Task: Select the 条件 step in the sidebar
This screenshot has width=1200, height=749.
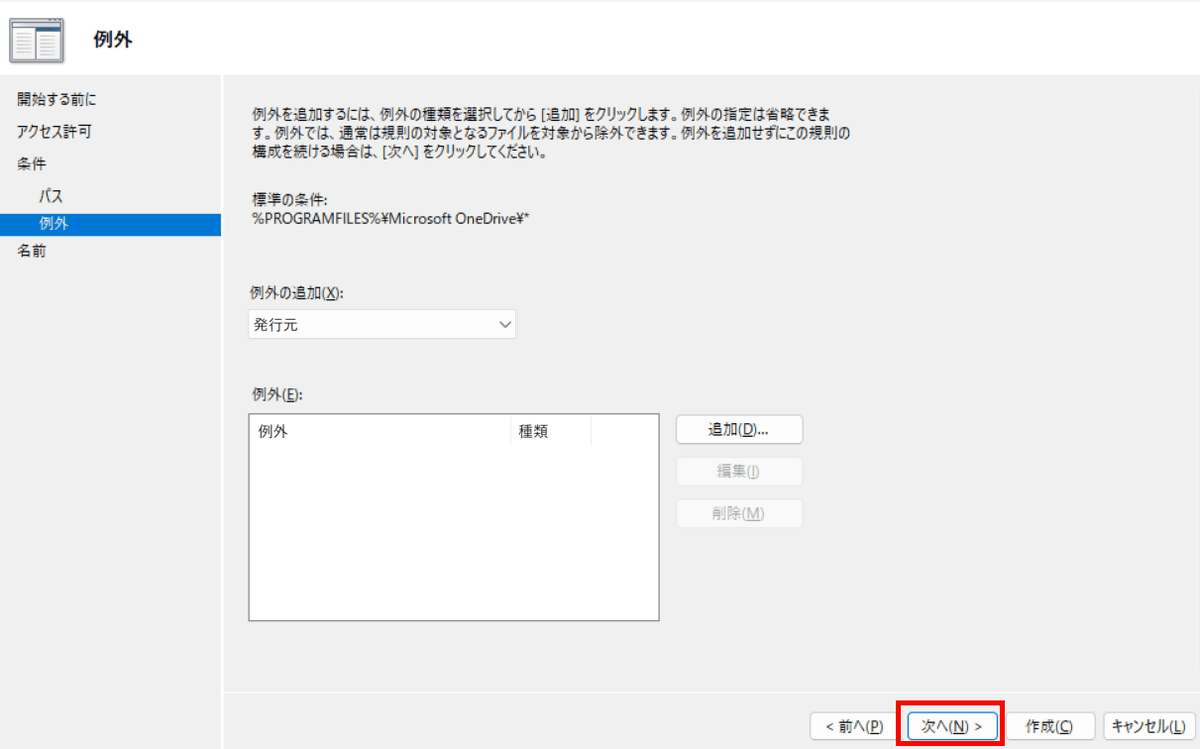Action: 31,163
